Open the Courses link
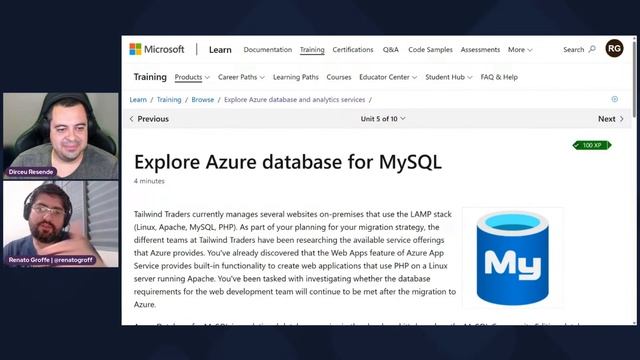 339,77
